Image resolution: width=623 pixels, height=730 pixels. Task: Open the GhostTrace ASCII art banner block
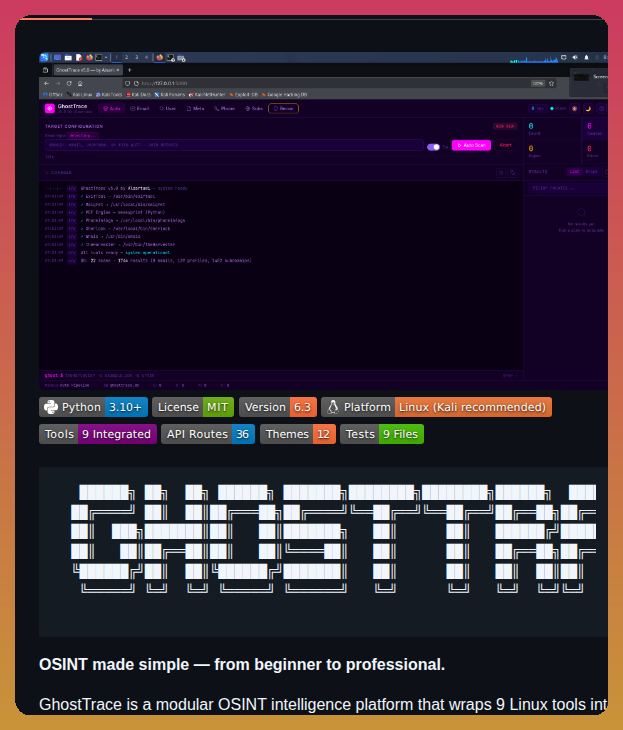[323, 552]
